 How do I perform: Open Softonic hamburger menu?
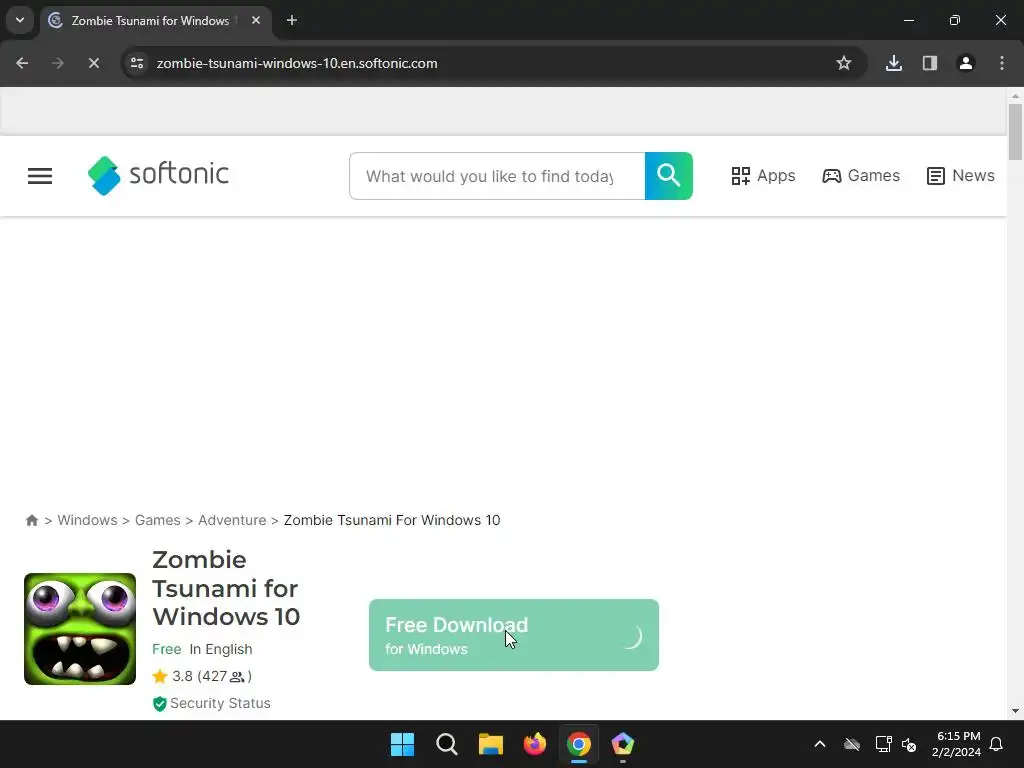pos(40,176)
